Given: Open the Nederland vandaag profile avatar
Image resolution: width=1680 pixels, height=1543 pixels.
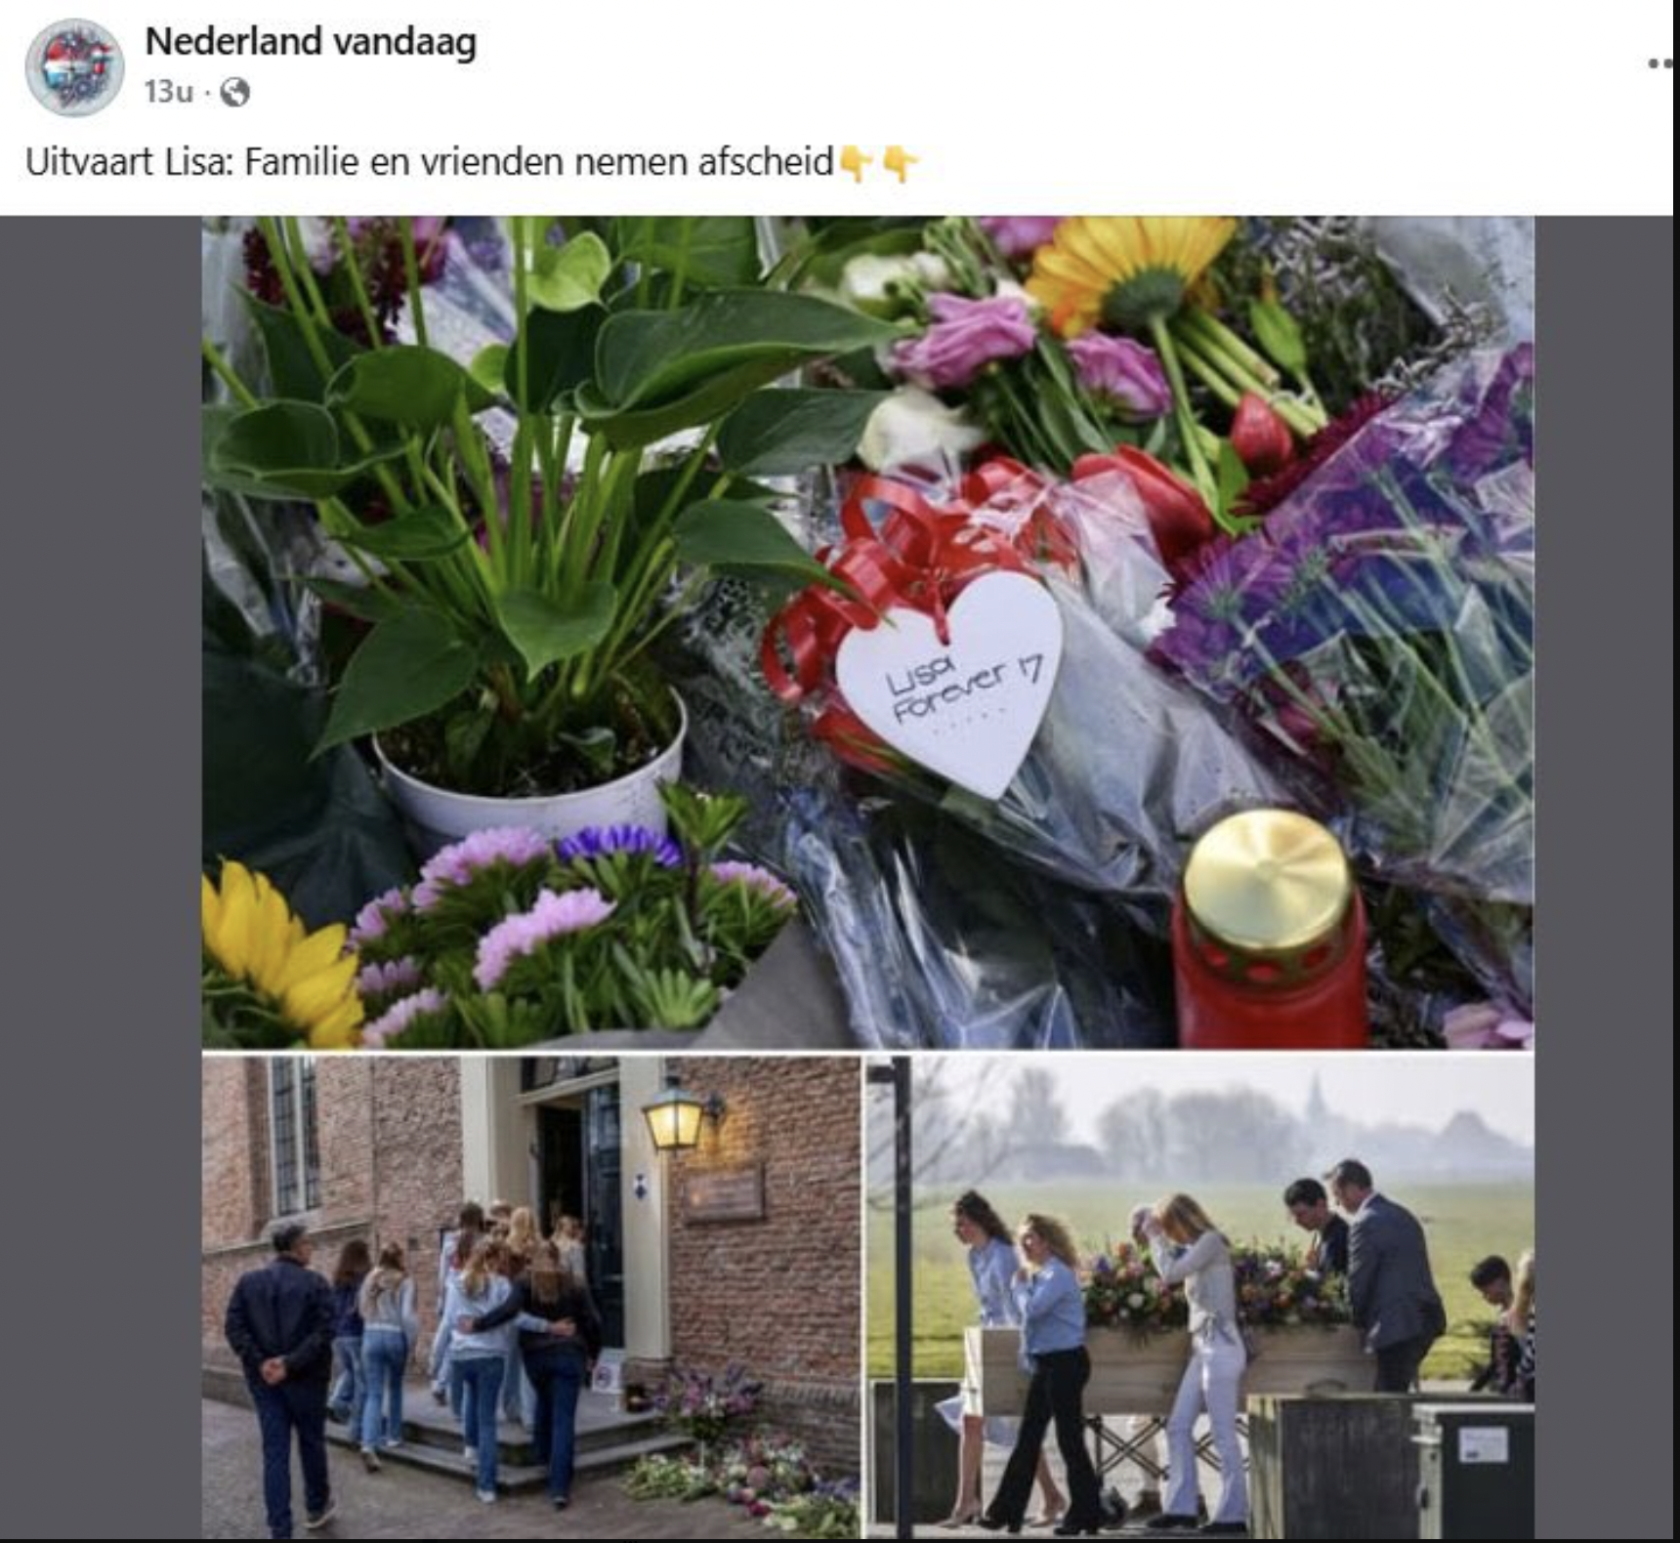Looking at the screenshot, I should [x=75, y=68].
